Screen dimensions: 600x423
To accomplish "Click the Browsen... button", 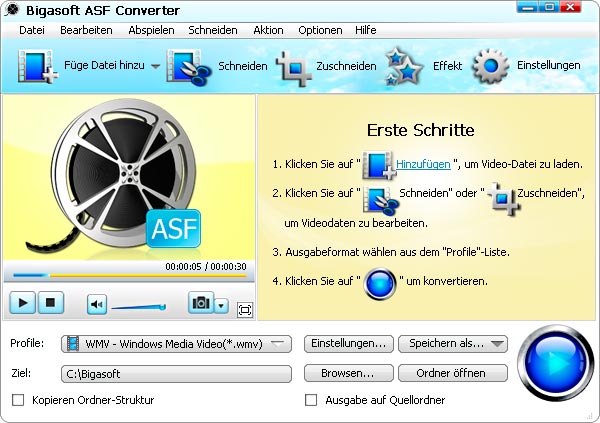I will point(349,373).
